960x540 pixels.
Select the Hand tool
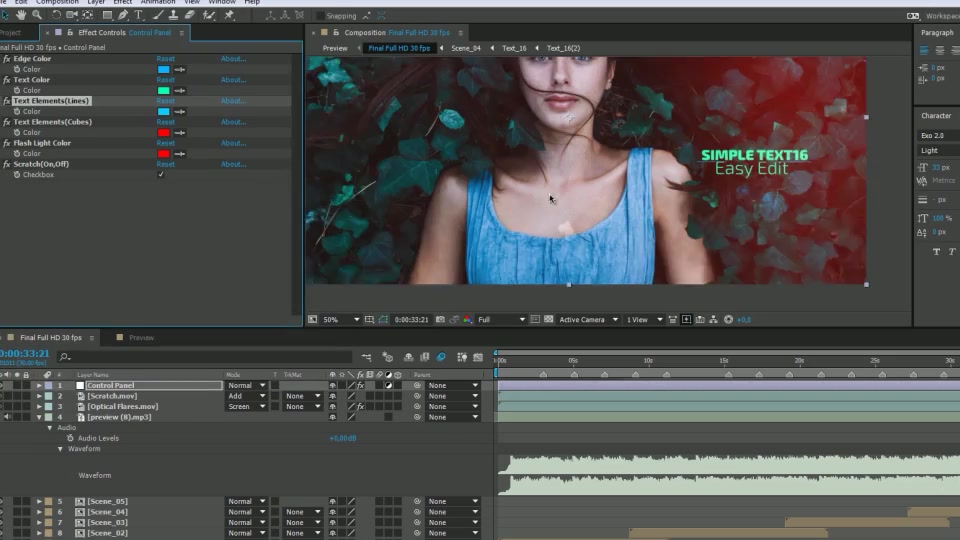pos(21,15)
